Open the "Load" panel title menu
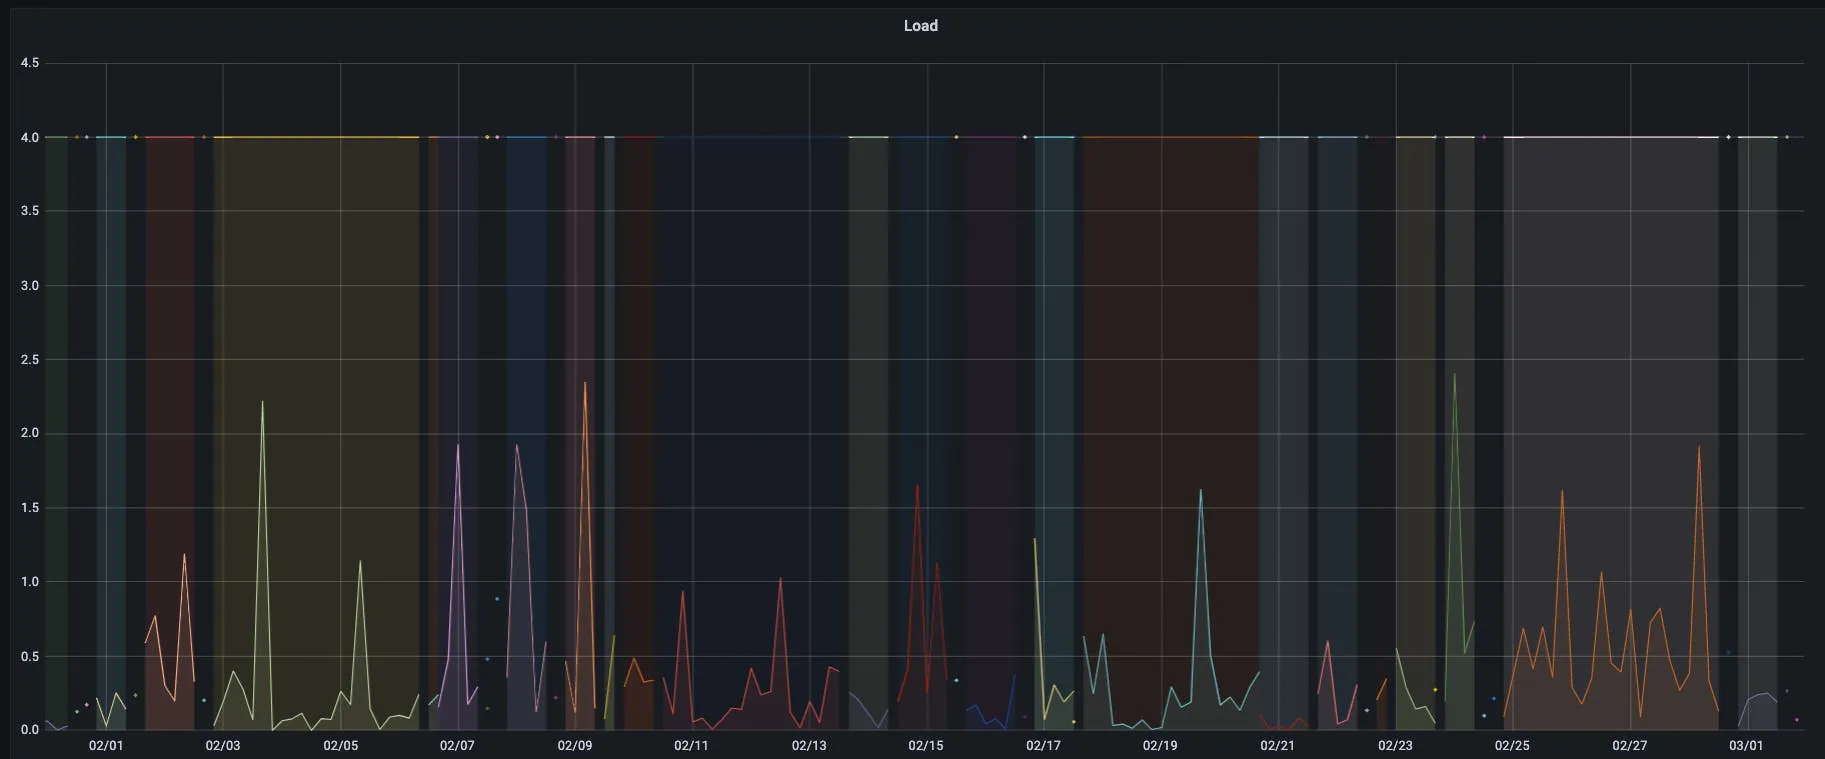 (920, 26)
